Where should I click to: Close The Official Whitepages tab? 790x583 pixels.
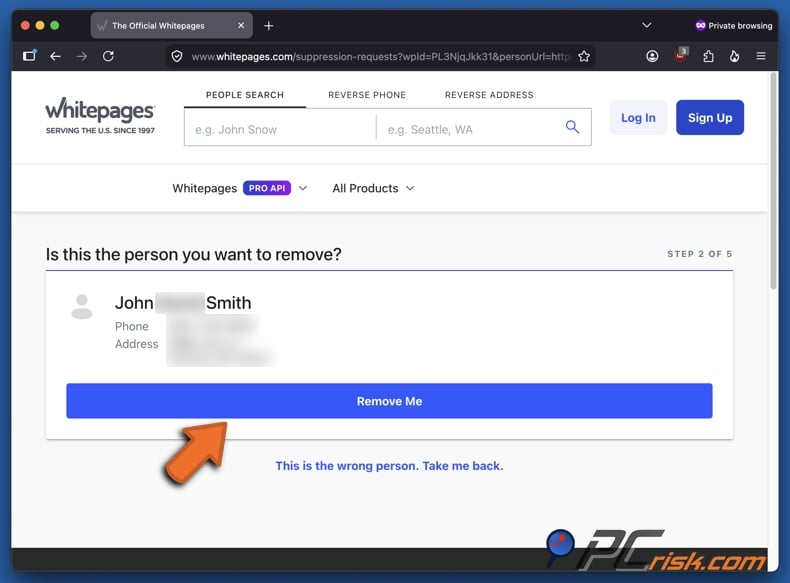[x=241, y=25]
